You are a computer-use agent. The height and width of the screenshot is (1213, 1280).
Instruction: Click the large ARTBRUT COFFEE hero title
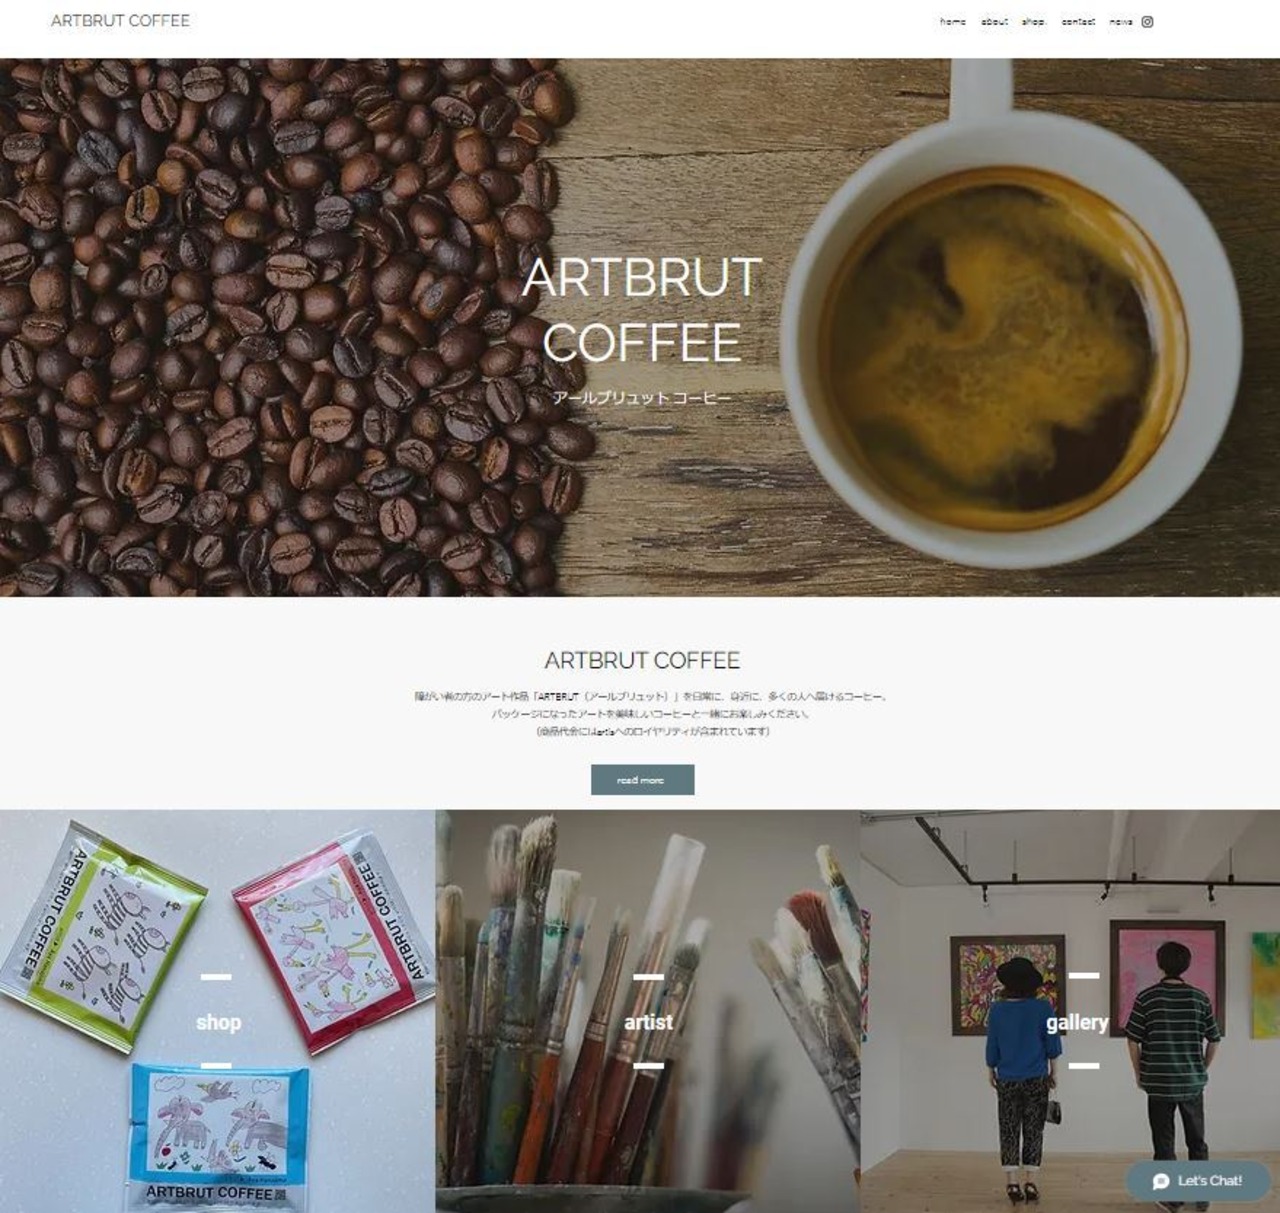point(642,310)
